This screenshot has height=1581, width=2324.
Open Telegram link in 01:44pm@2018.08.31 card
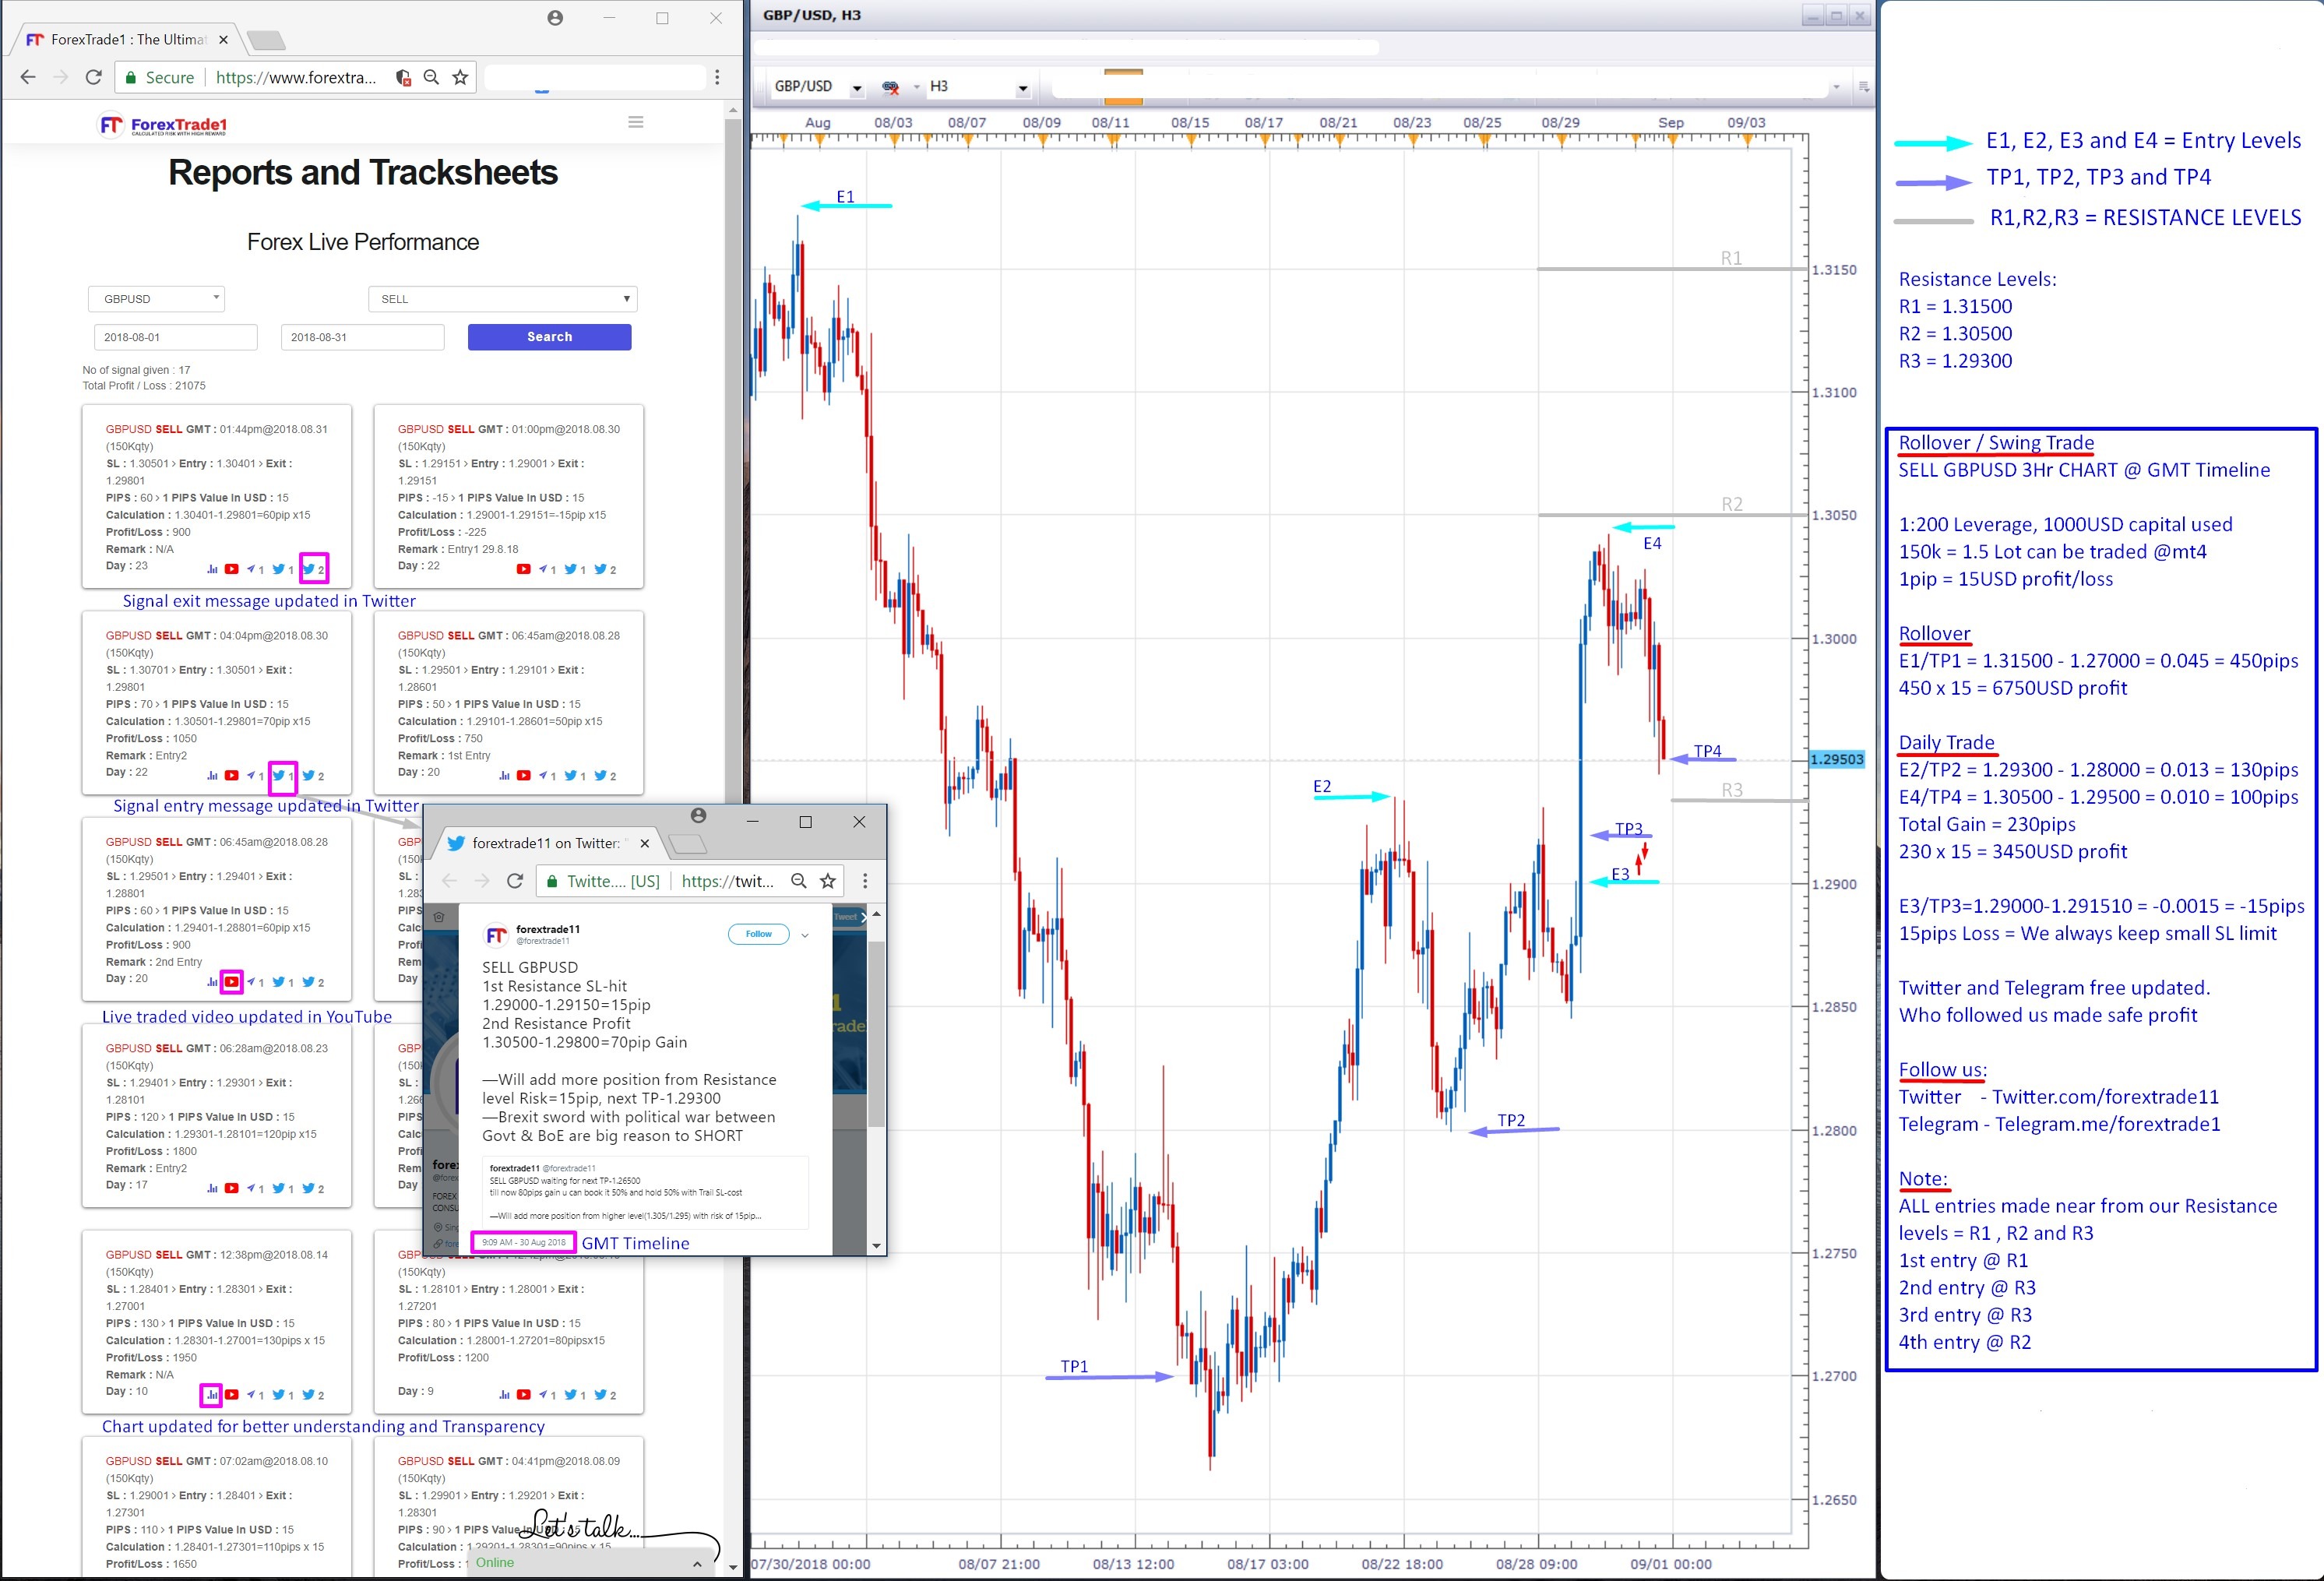[252, 569]
